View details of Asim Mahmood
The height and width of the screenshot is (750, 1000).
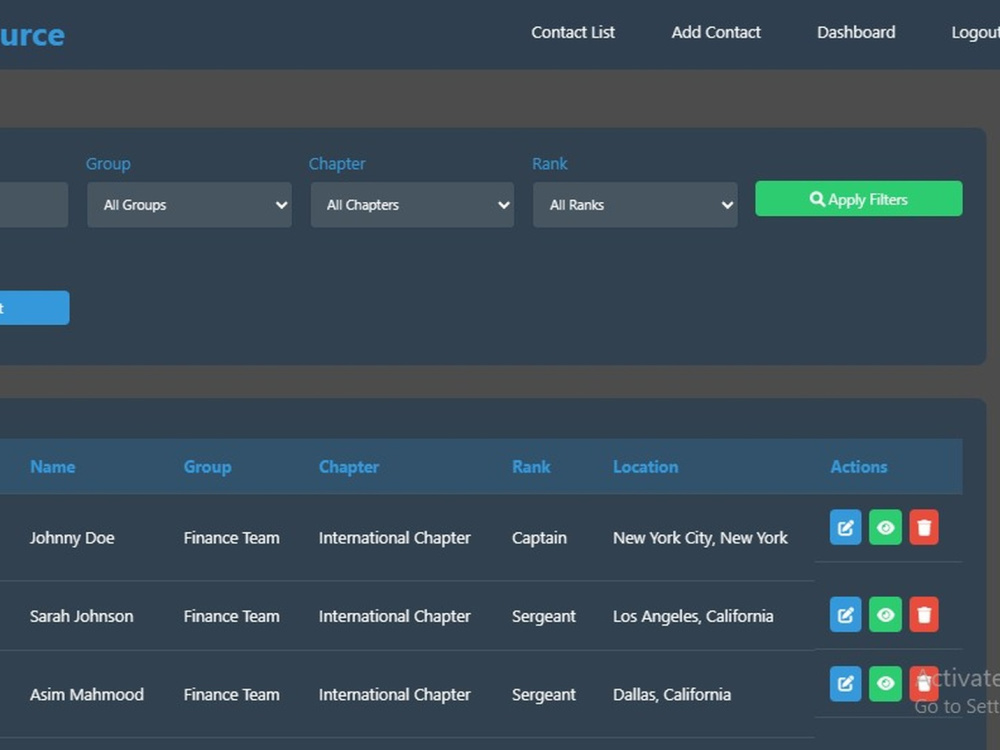tap(885, 684)
